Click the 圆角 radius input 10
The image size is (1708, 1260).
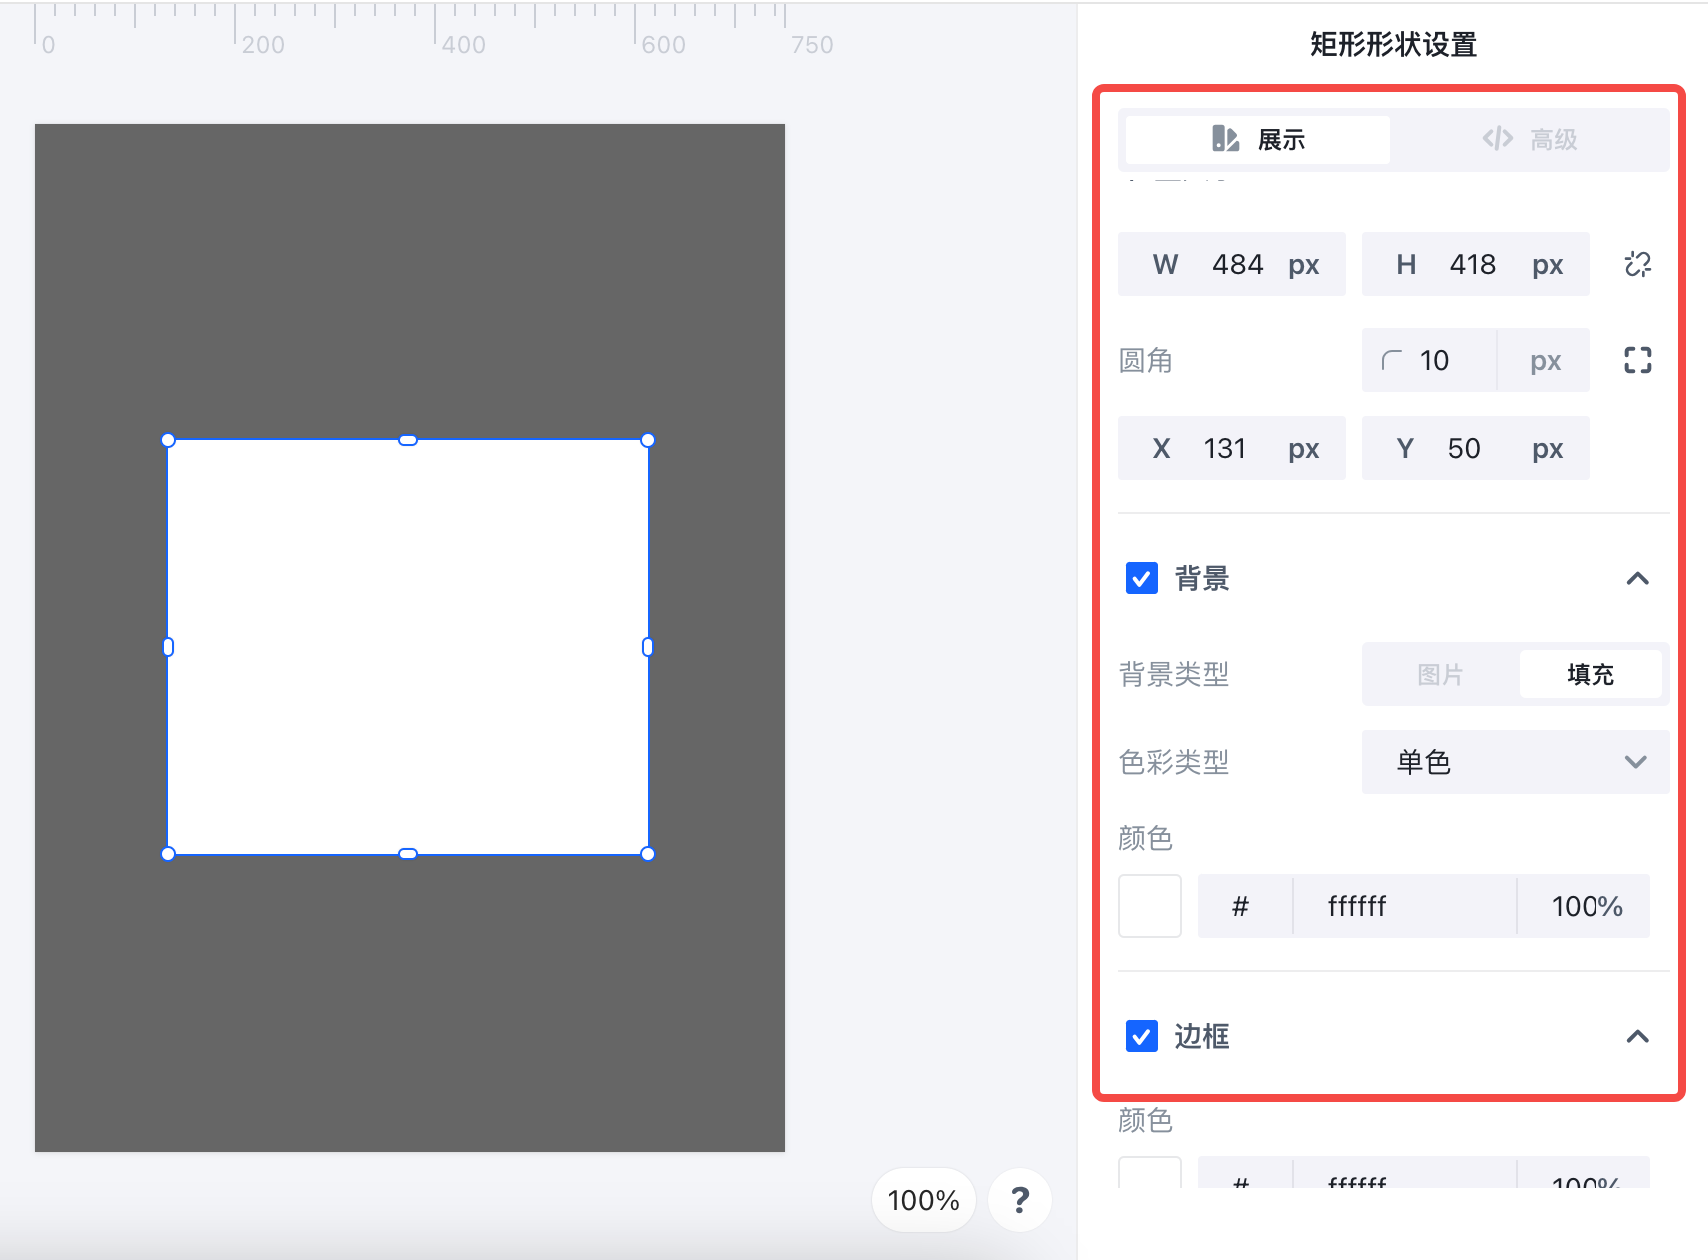click(1430, 360)
